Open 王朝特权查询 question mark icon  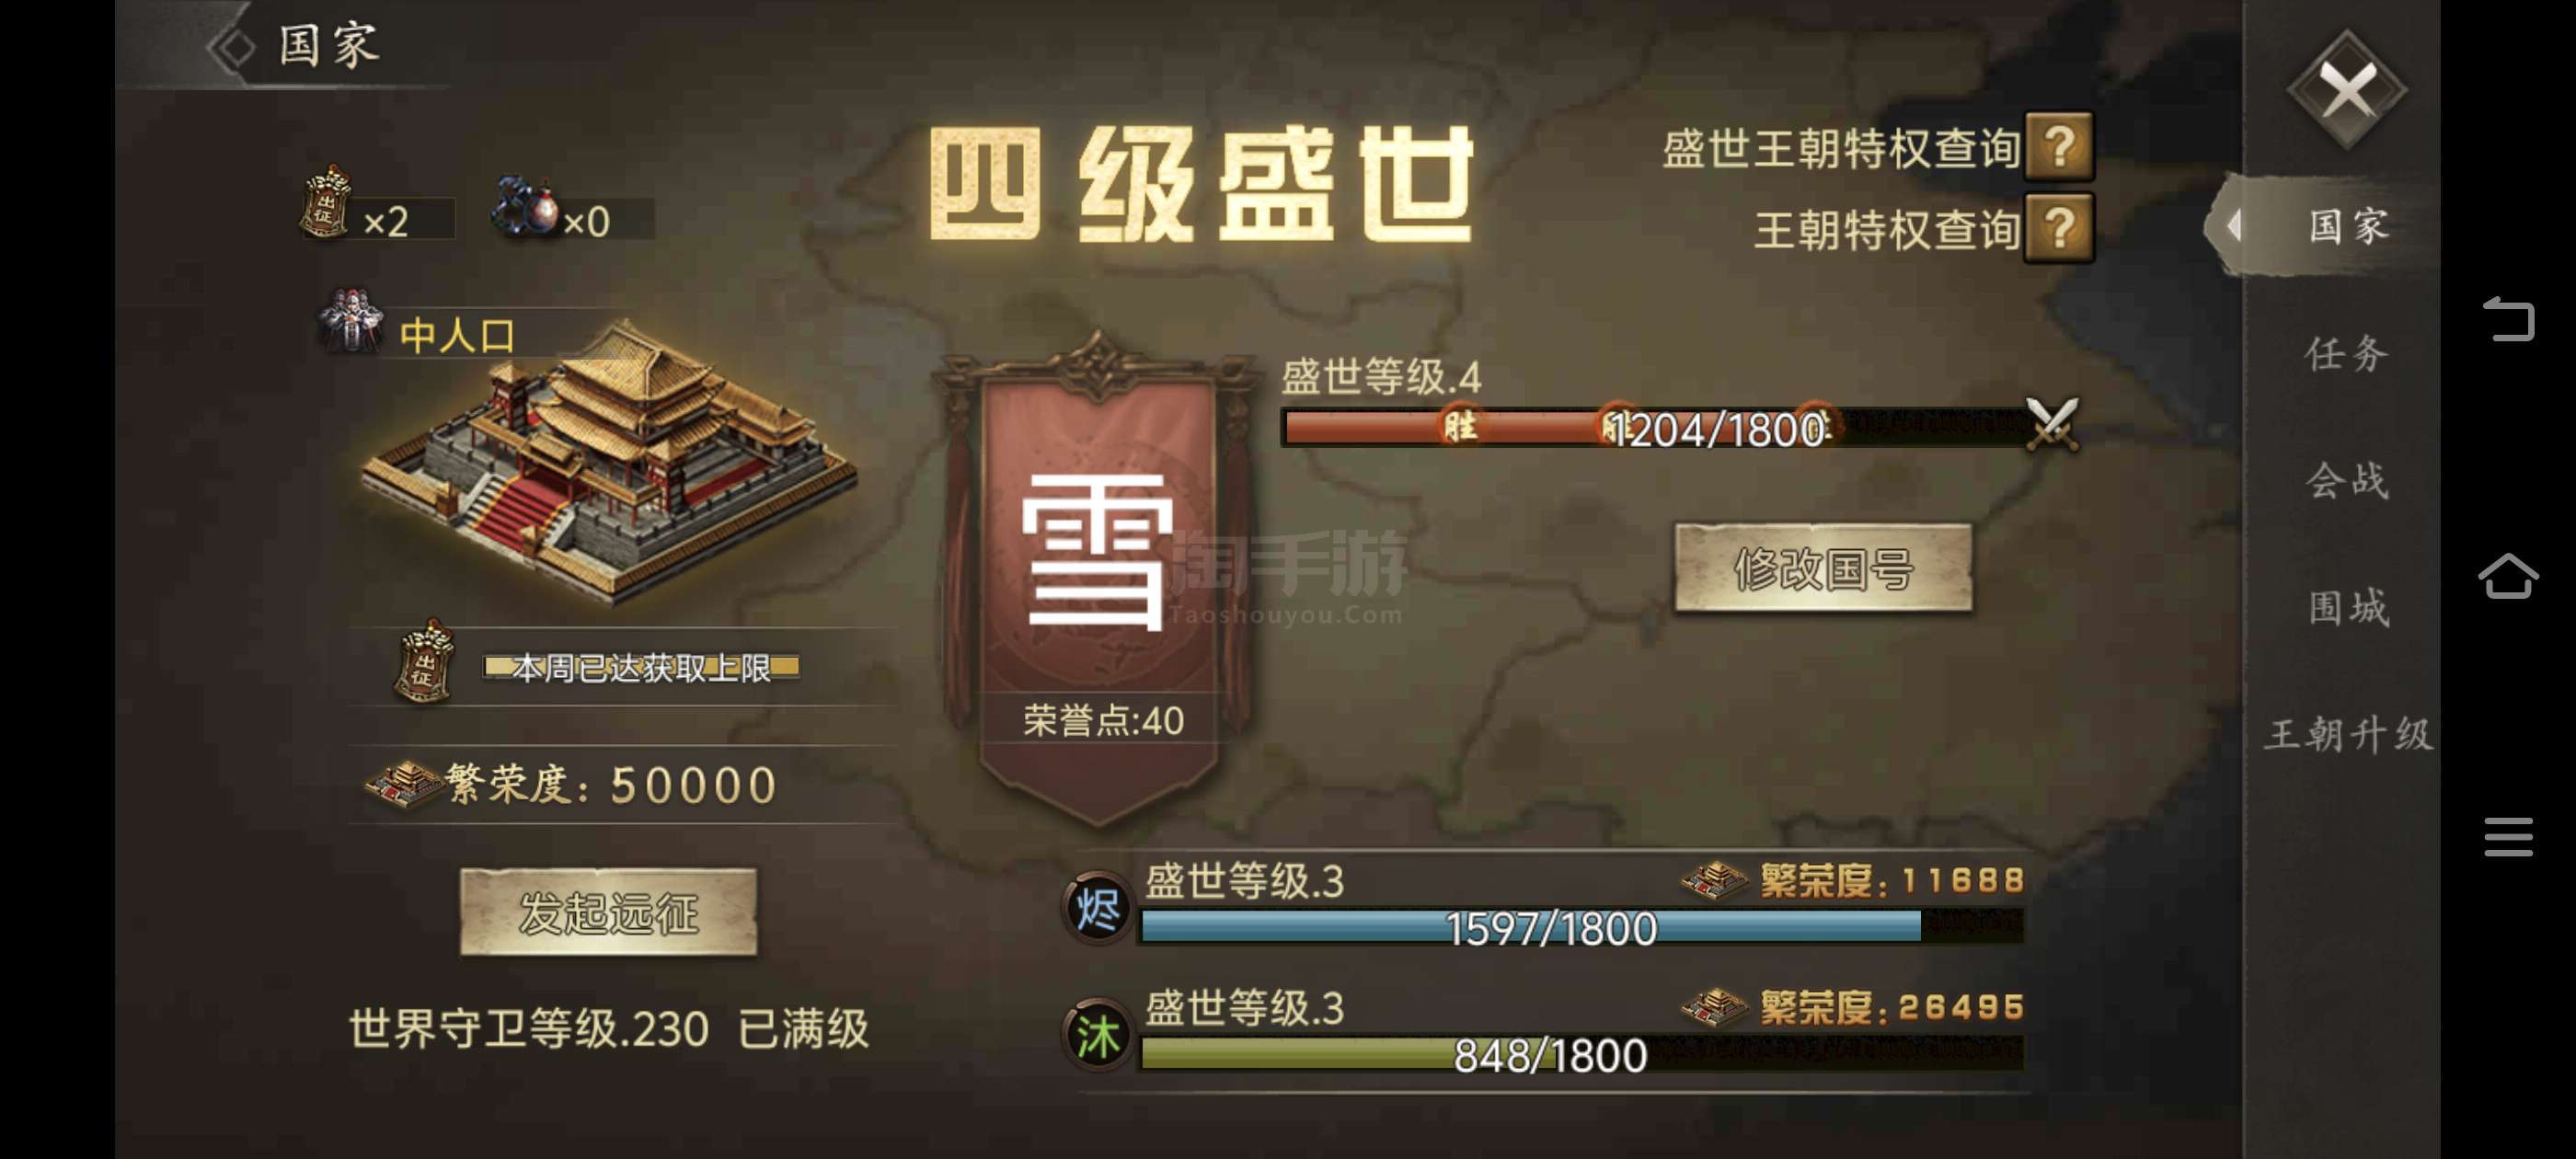2059,229
